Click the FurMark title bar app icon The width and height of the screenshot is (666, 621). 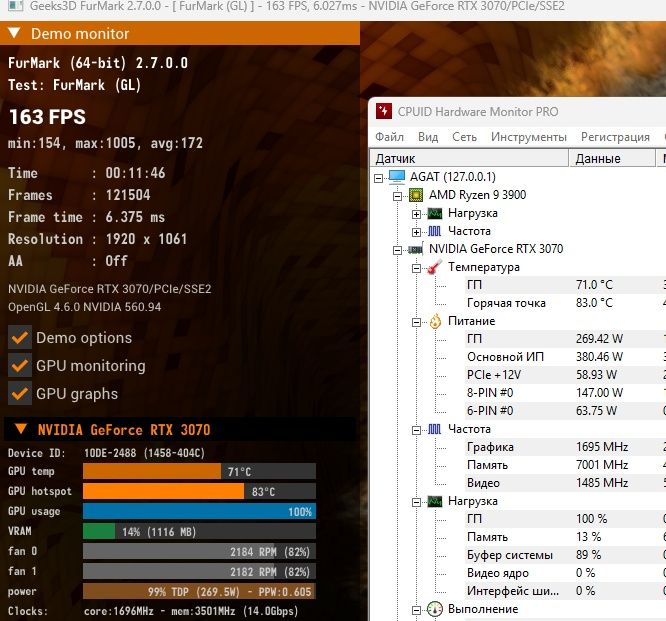(x=15, y=6)
